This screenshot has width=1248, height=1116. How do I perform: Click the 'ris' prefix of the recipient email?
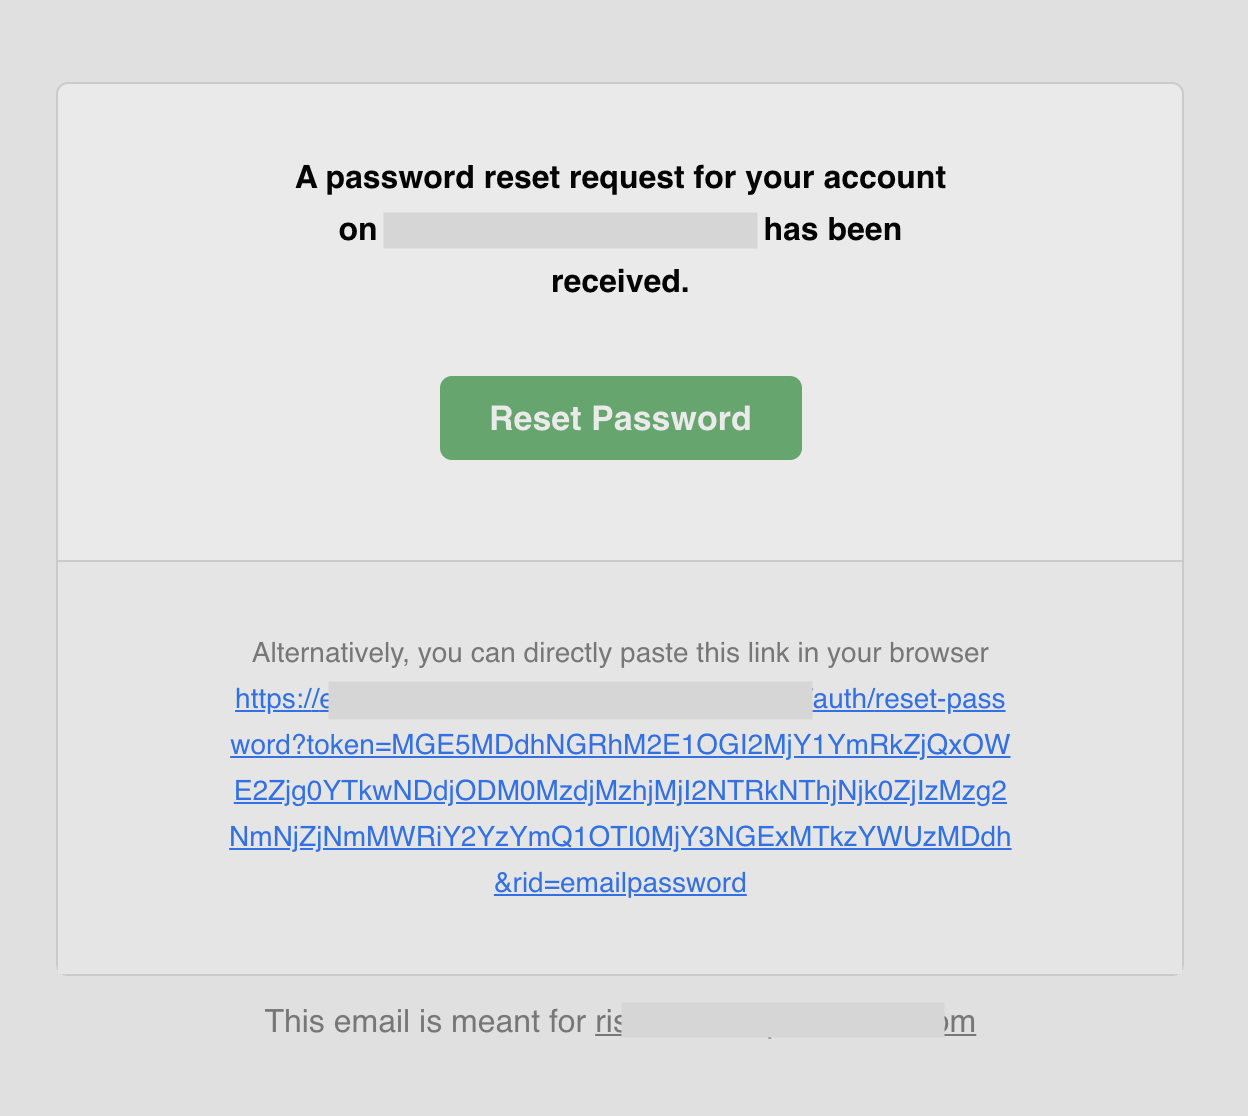pyautogui.click(x=608, y=1021)
